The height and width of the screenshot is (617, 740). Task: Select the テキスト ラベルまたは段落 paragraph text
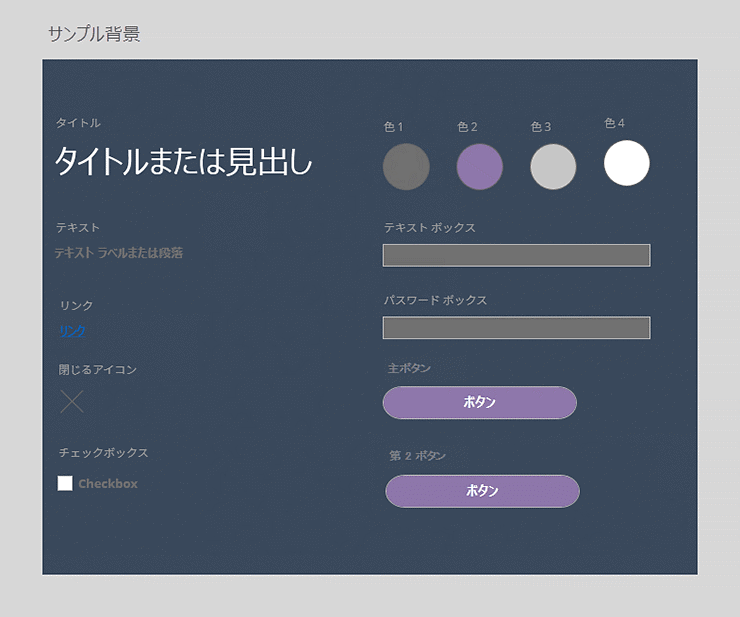119,253
